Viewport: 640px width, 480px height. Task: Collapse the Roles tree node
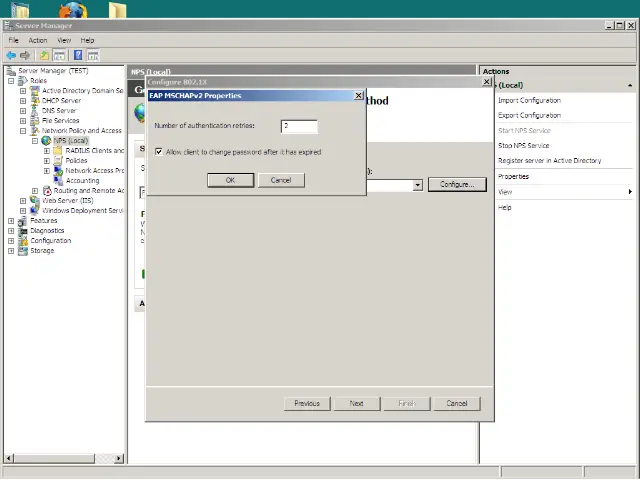tap(11, 81)
